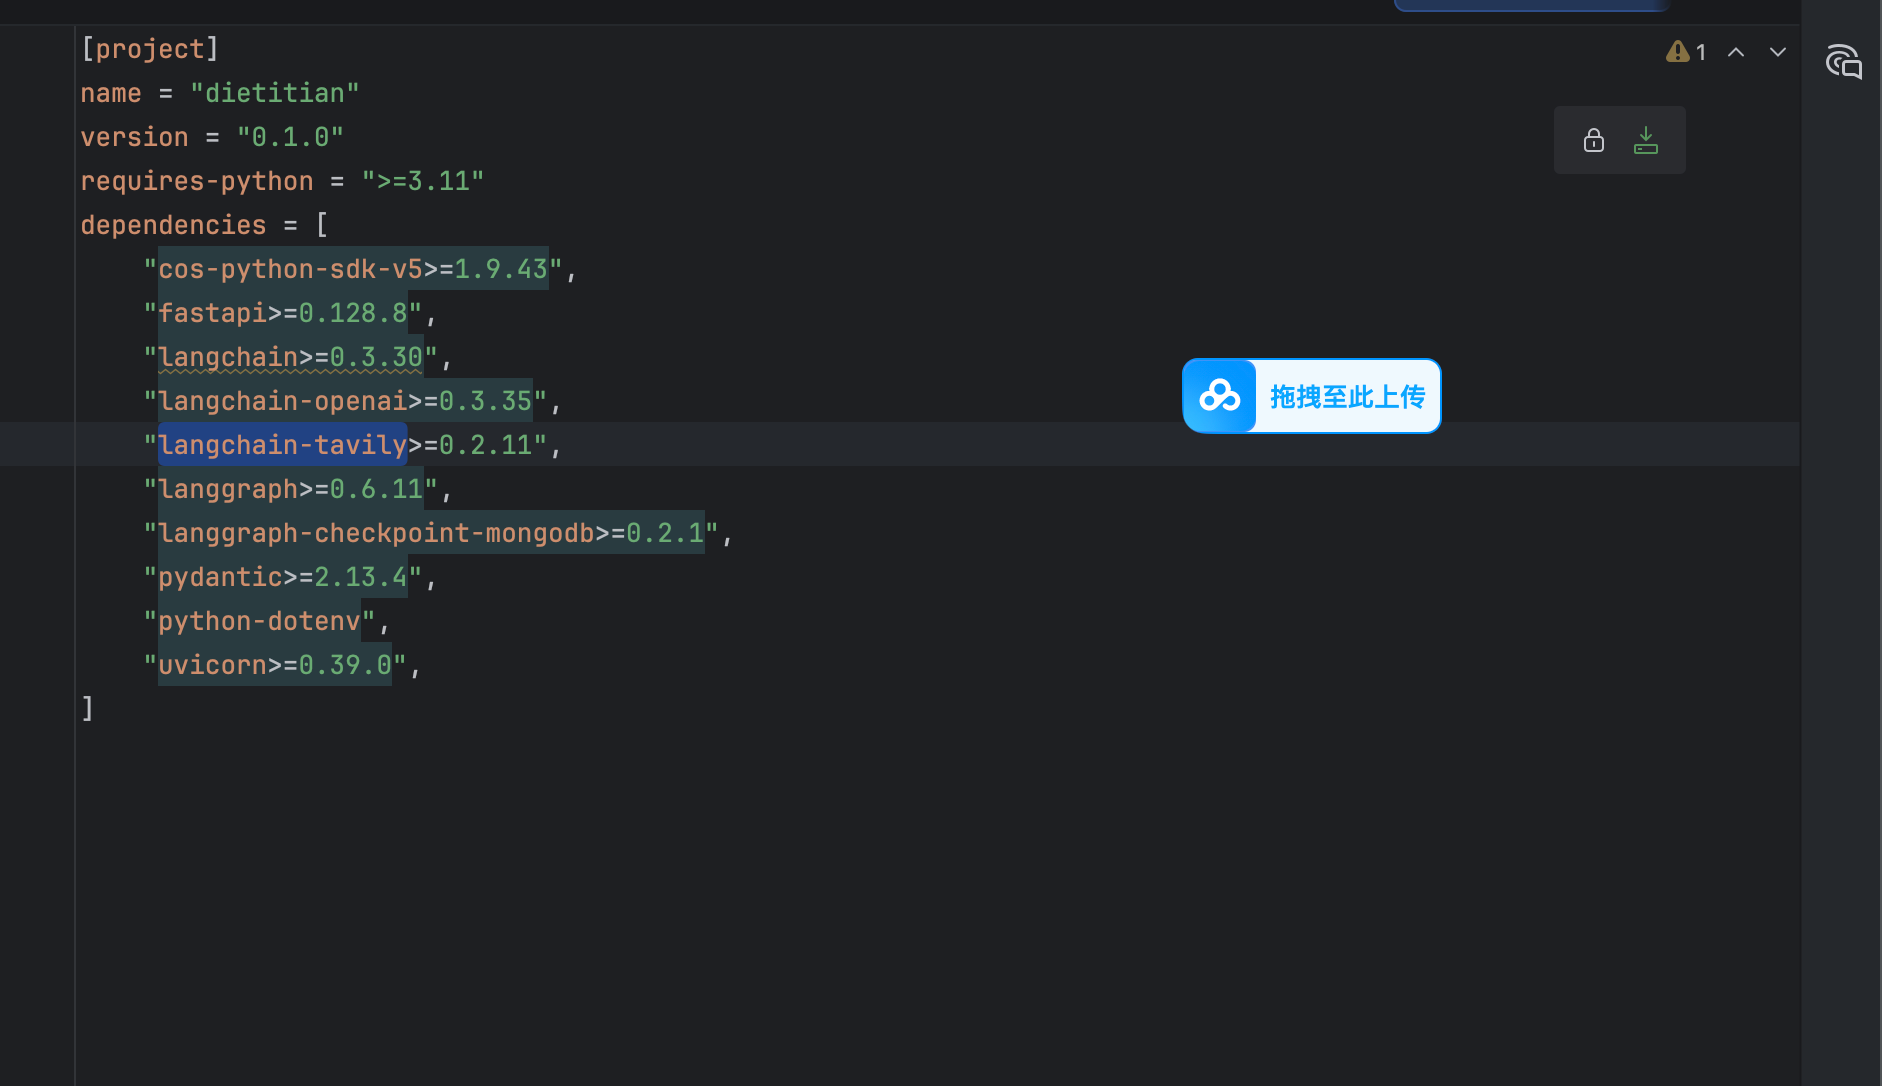Click the dependencies key
This screenshot has width=1882, height=1086.
pyautogui.click(x=173, y=225)
